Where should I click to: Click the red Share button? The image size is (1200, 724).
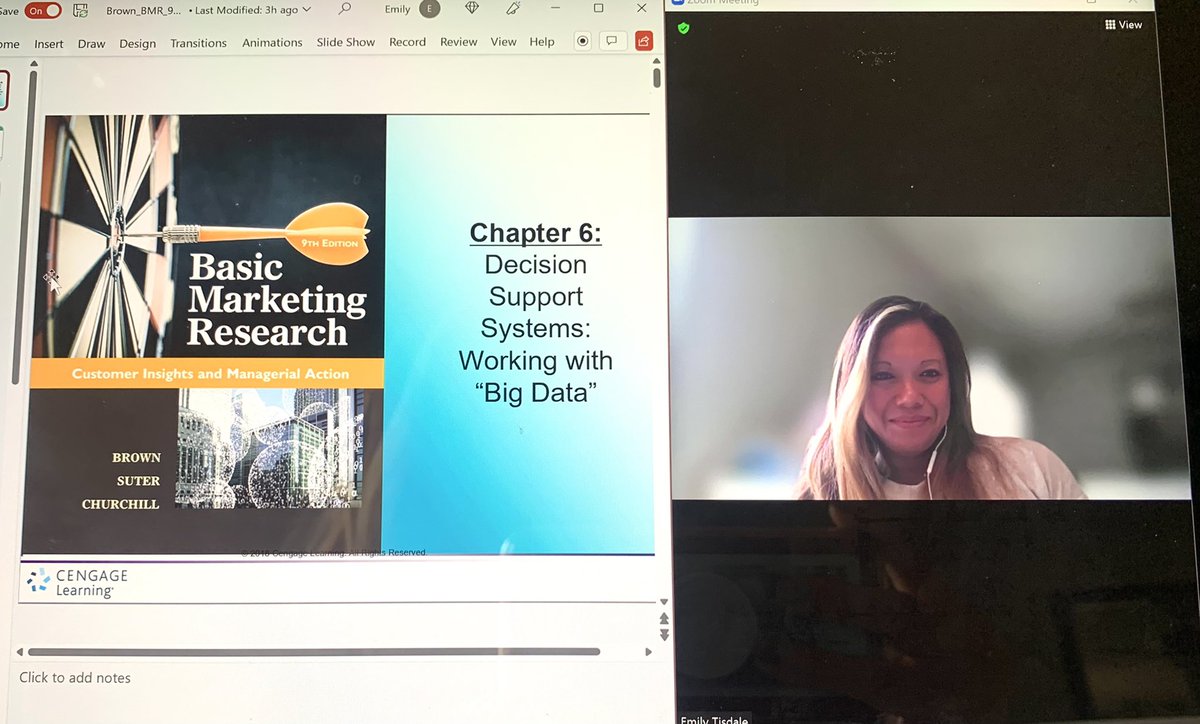coord(644,41)
